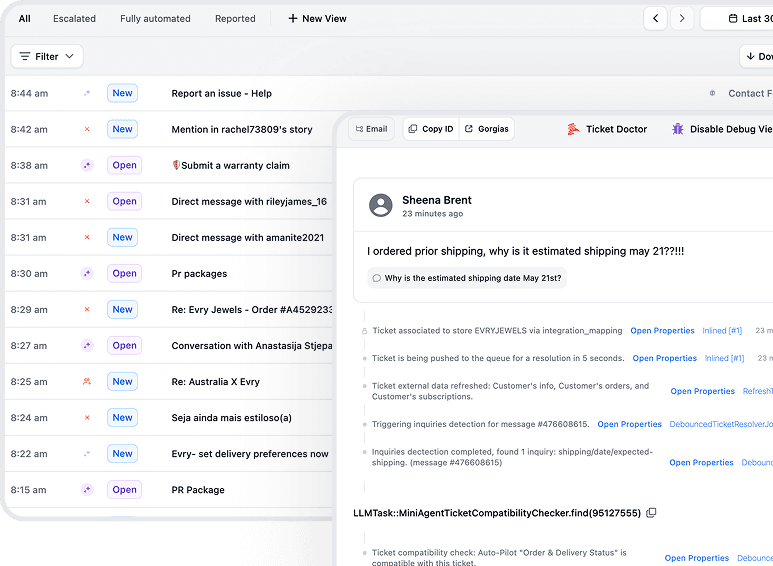Switch to the Escalated tab

pos(74,18)
